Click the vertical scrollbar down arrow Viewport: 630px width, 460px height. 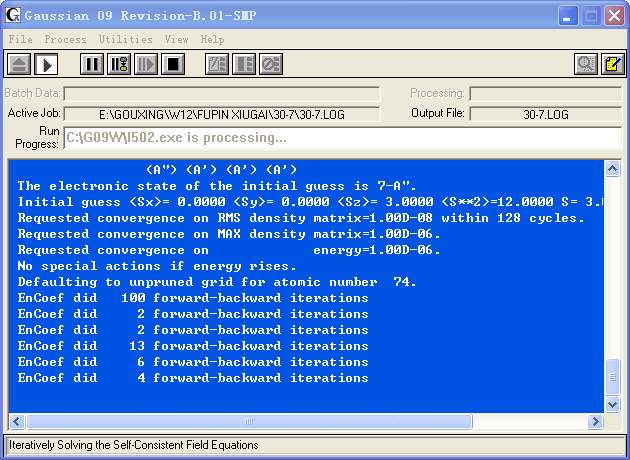click(x=612, y=404)
